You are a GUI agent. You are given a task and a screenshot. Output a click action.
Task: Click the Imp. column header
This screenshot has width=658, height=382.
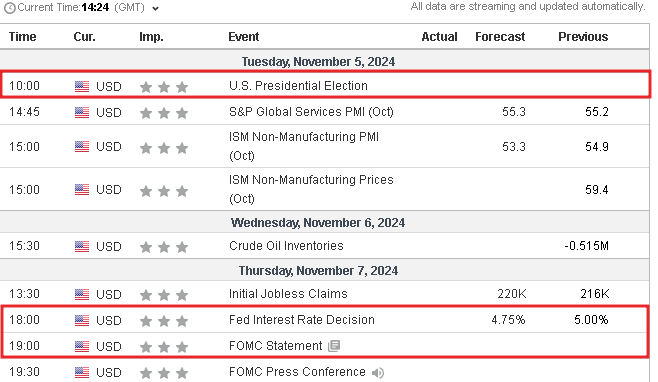point(151,37)
